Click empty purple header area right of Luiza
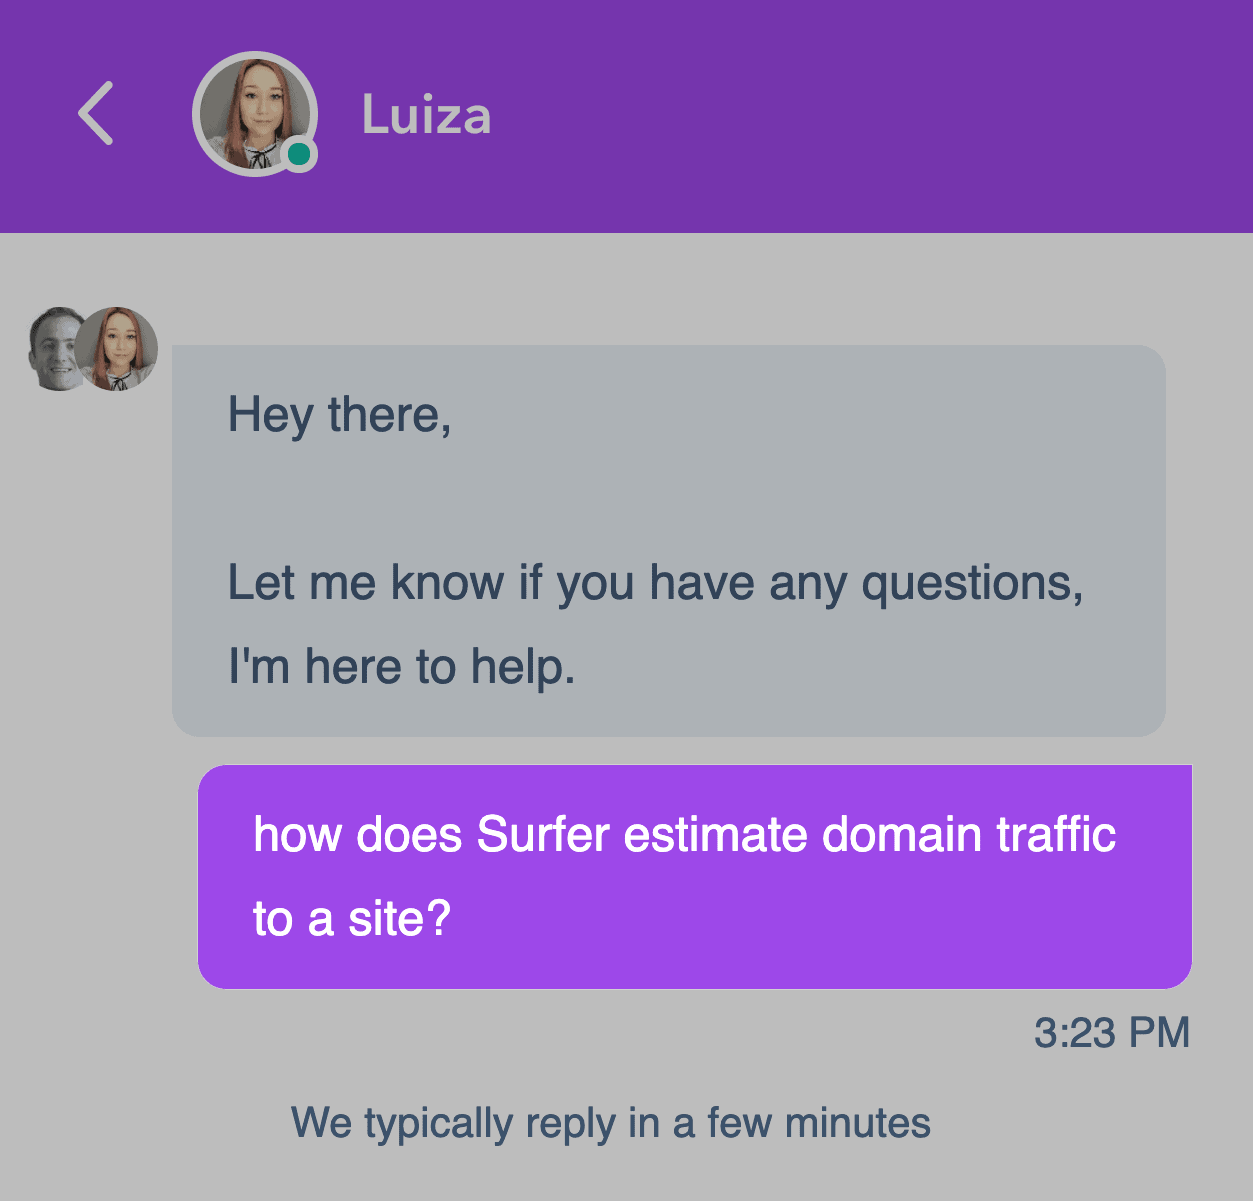1253x1201 pixels. (870, 115)
